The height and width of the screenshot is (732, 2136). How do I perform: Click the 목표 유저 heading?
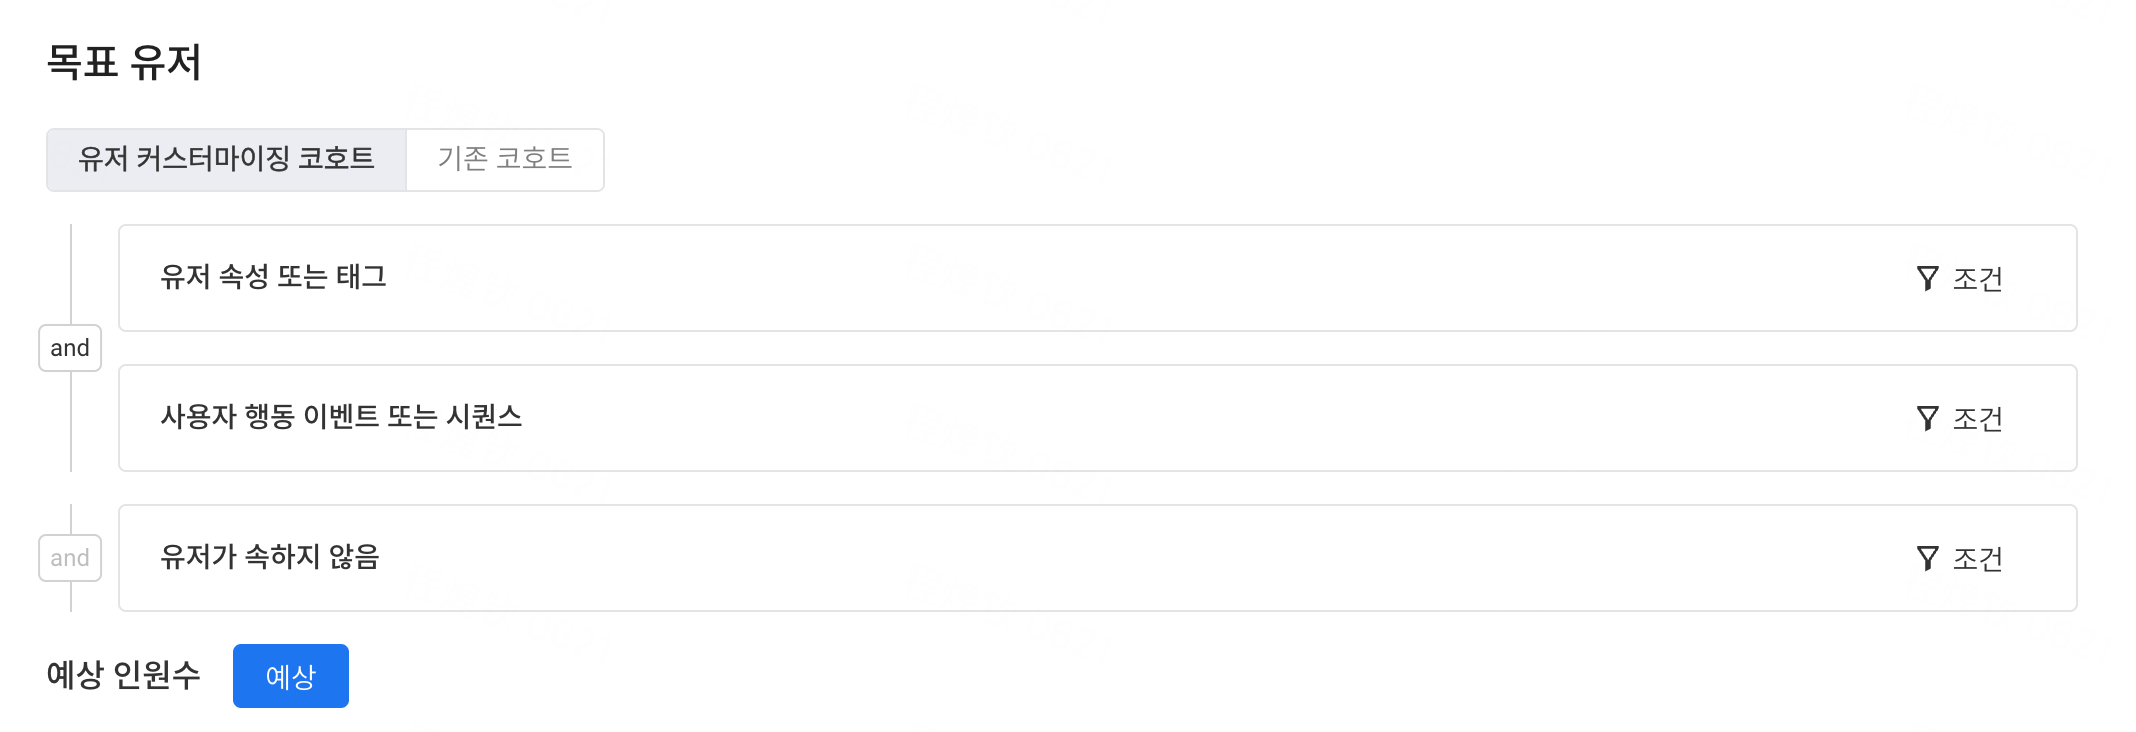(x=124, y=62)
